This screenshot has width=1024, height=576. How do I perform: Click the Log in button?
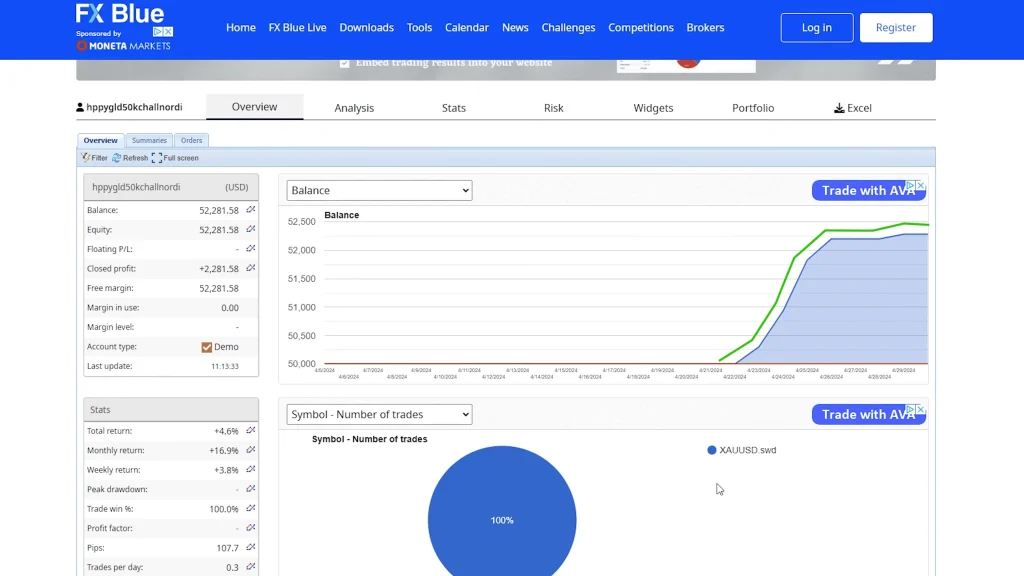coord(816,28)
